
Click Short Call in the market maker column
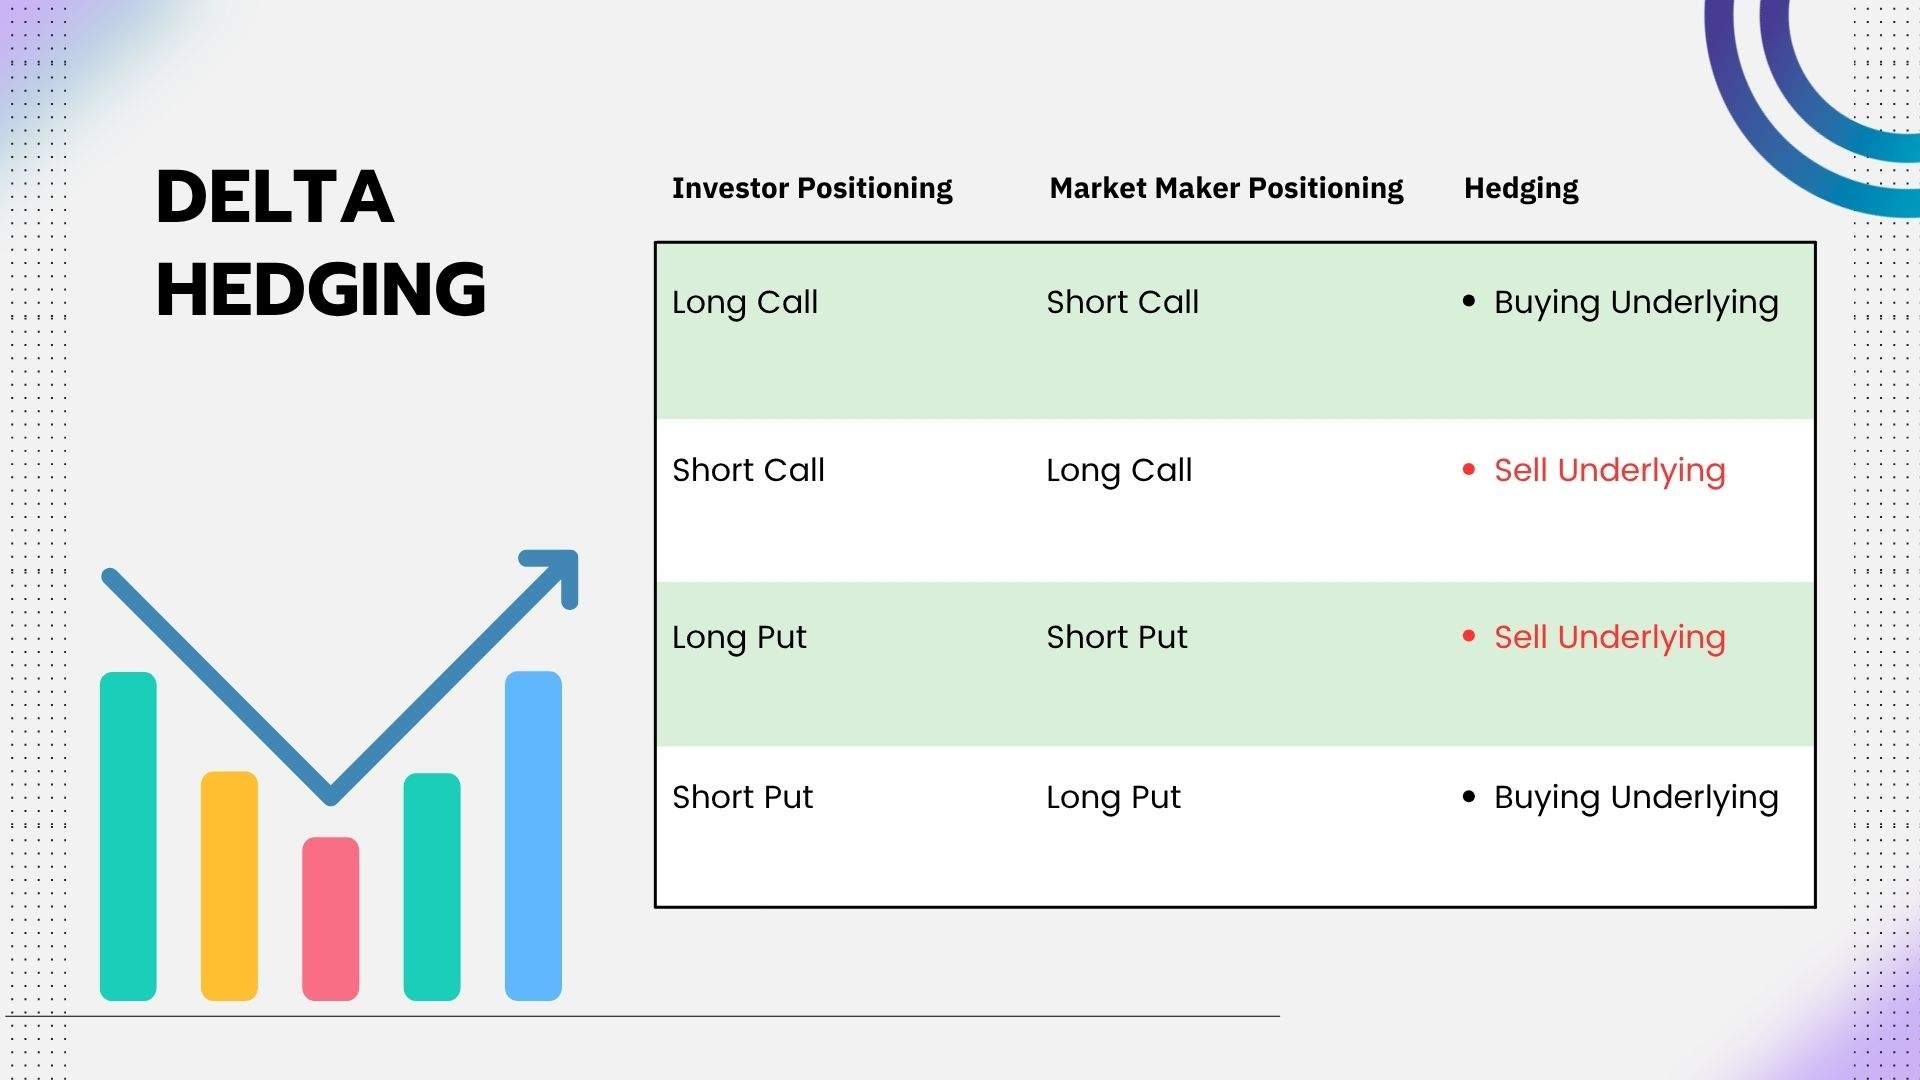tap(1122, 302)
